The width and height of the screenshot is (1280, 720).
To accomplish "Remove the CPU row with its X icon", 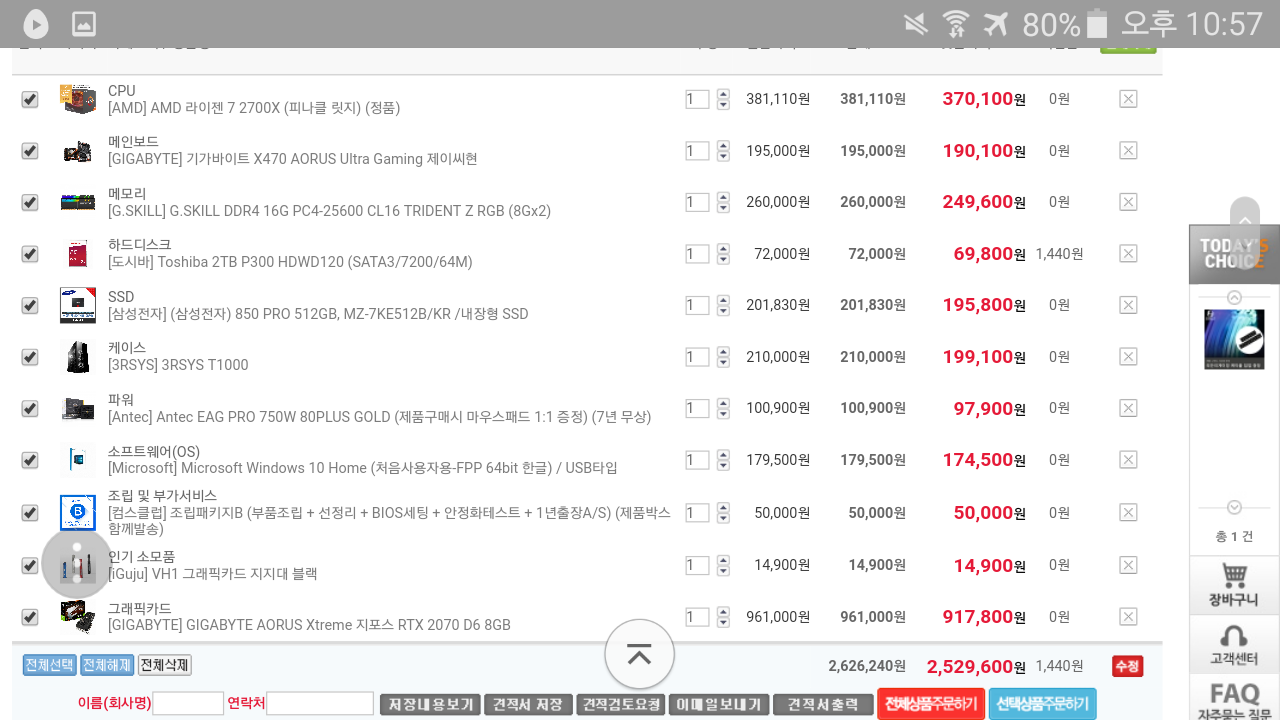I will point(1128,99).
